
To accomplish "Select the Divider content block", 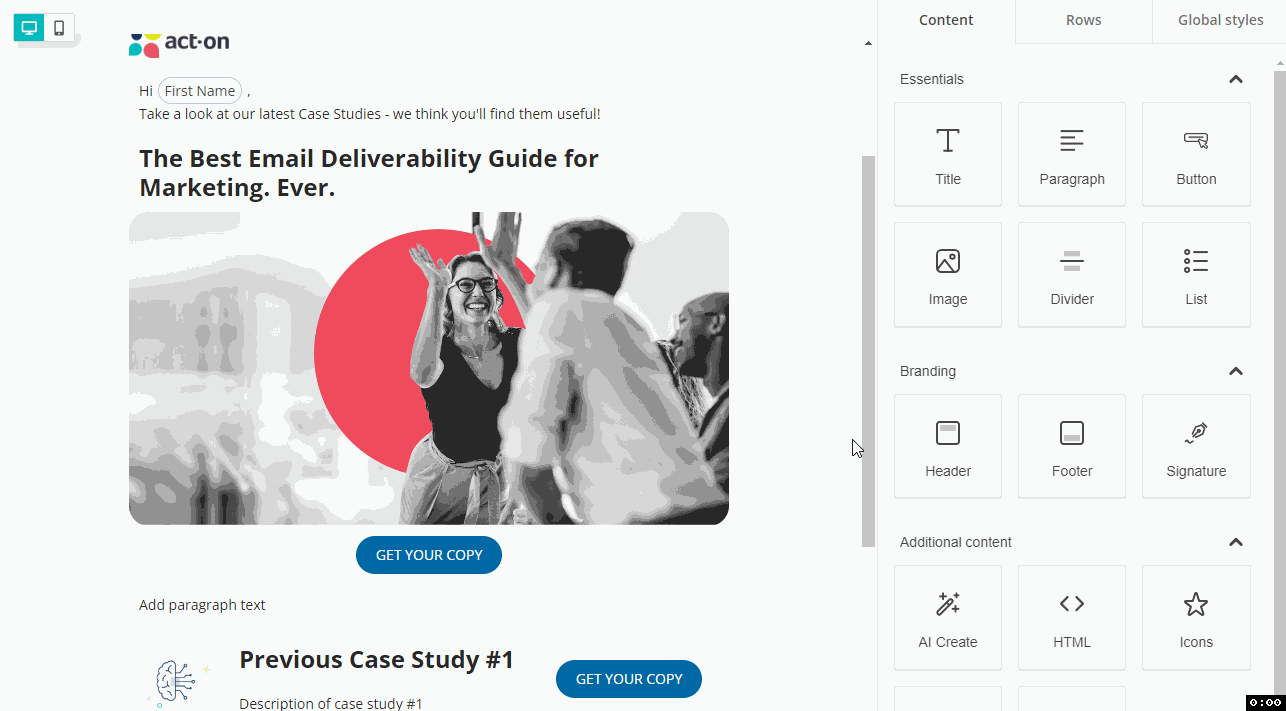I will (1072, 275).
